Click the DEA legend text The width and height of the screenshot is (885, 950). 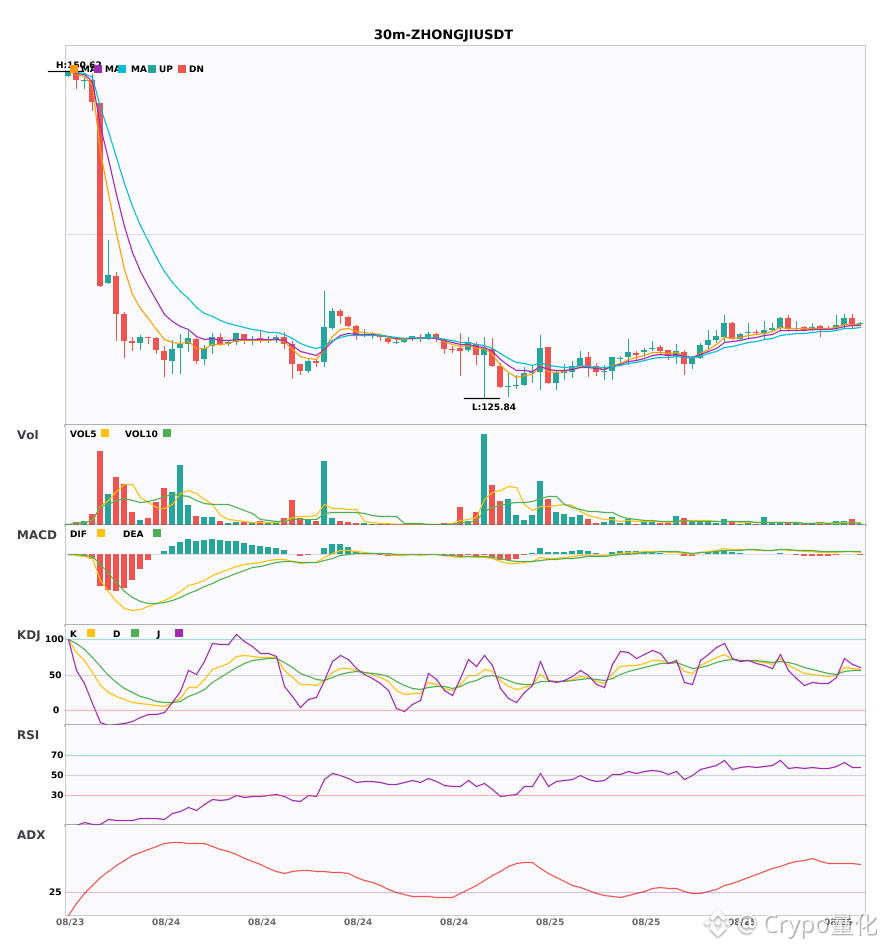tap(133, 534)
